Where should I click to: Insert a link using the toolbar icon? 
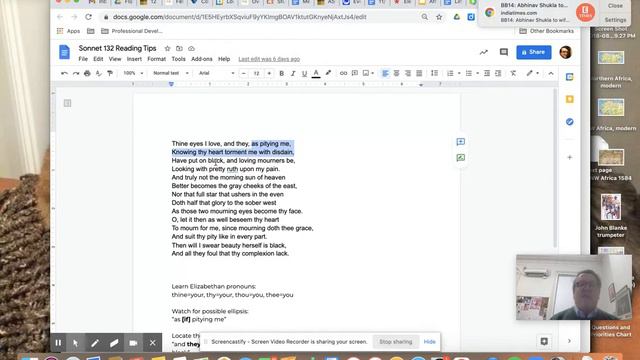pyautogui.click(x=343, y=73)
